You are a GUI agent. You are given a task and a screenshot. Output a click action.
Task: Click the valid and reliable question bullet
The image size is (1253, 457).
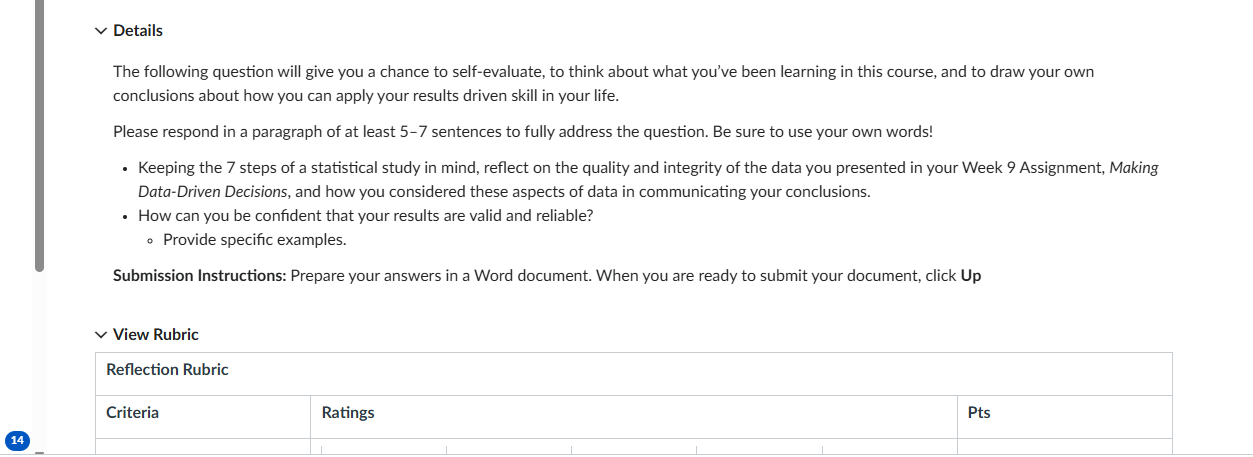366,216
